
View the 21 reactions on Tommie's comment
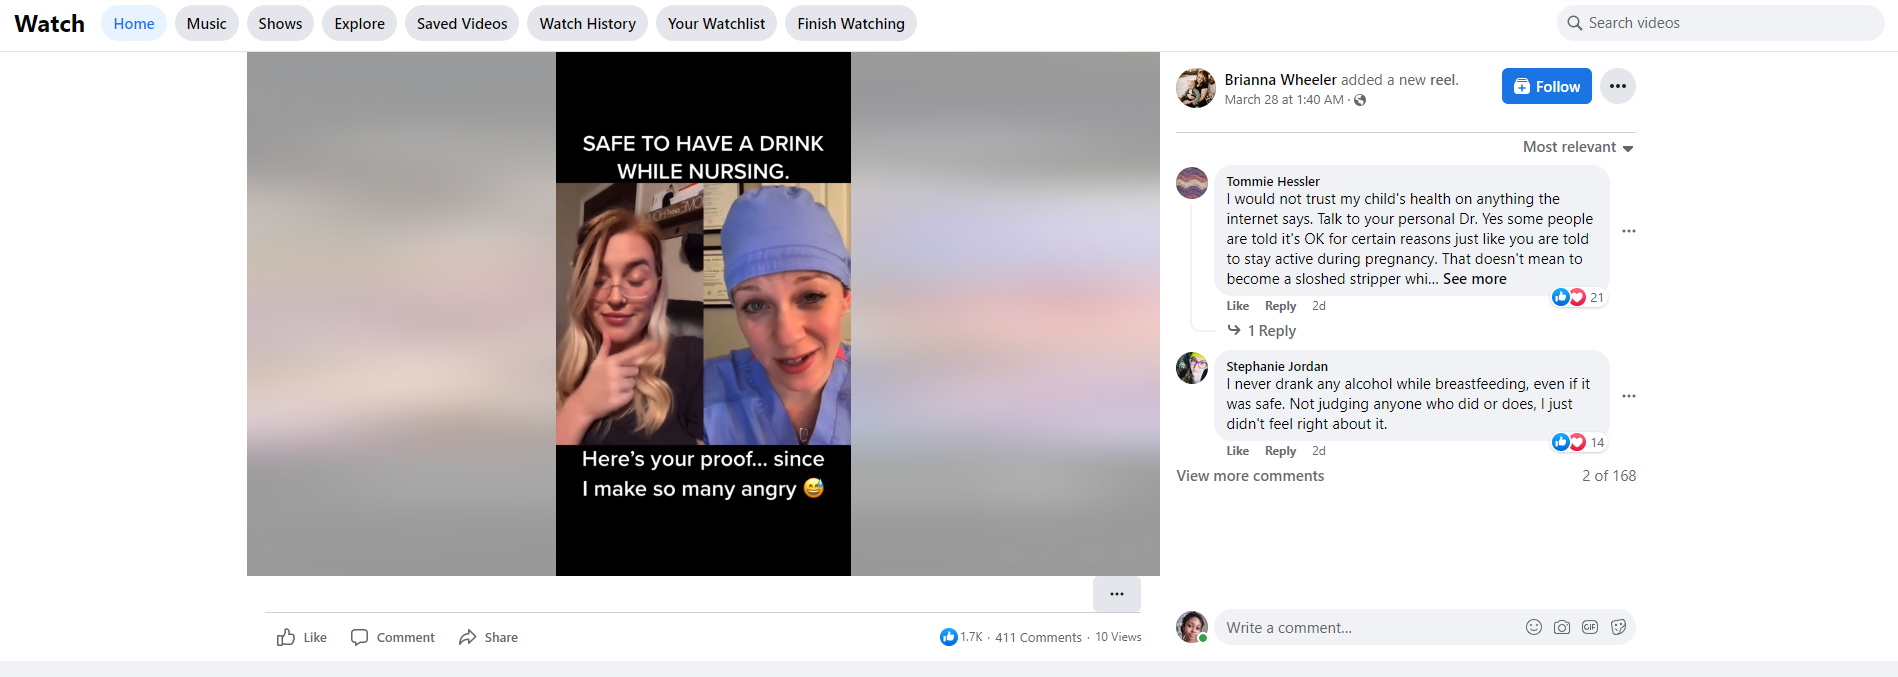(1578, 297)
